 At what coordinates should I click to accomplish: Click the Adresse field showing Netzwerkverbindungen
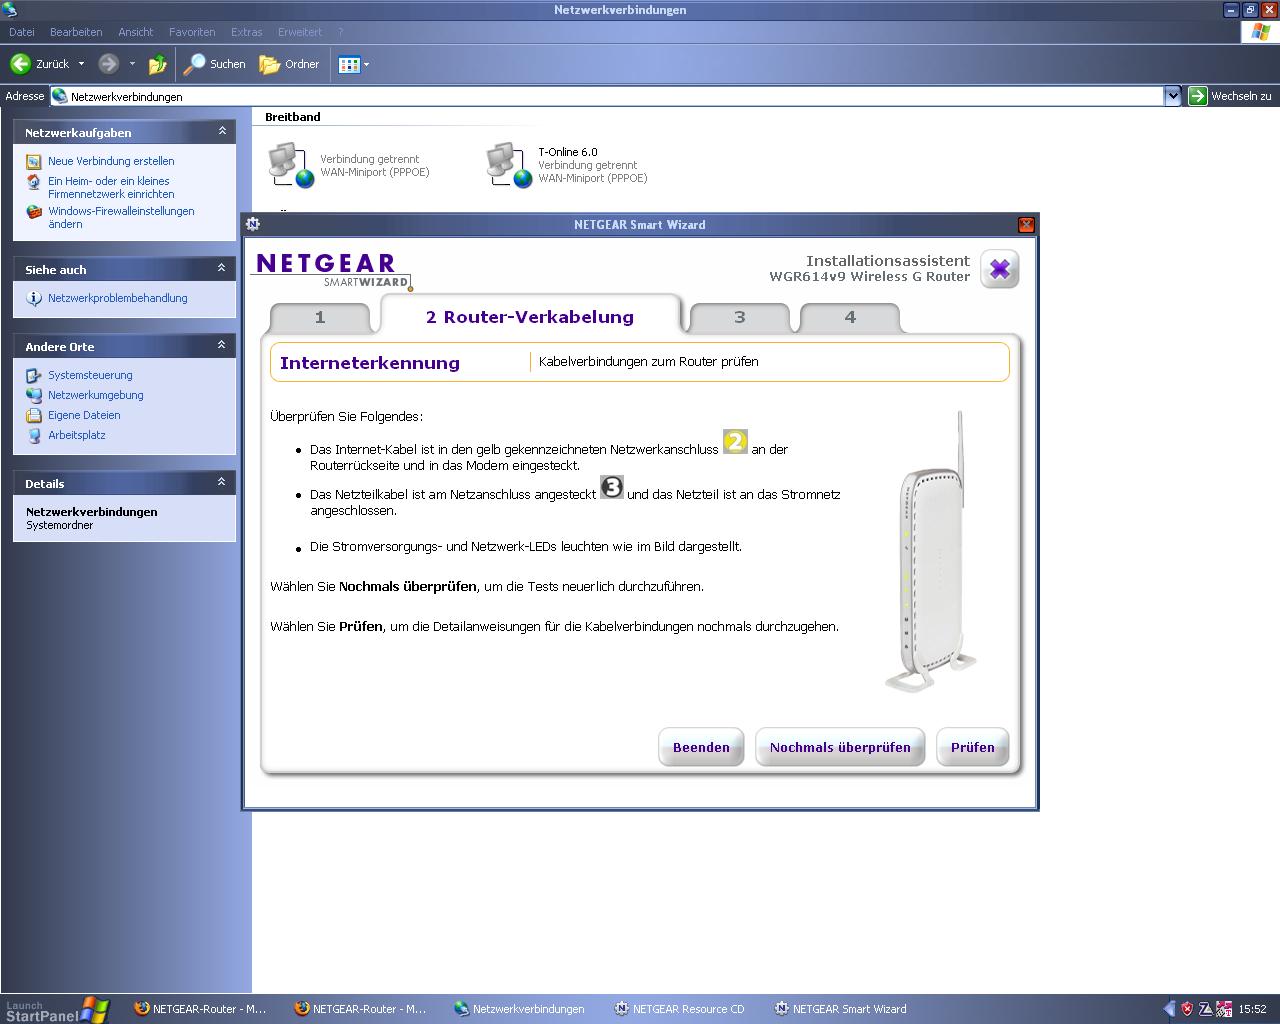coord(606,96)
